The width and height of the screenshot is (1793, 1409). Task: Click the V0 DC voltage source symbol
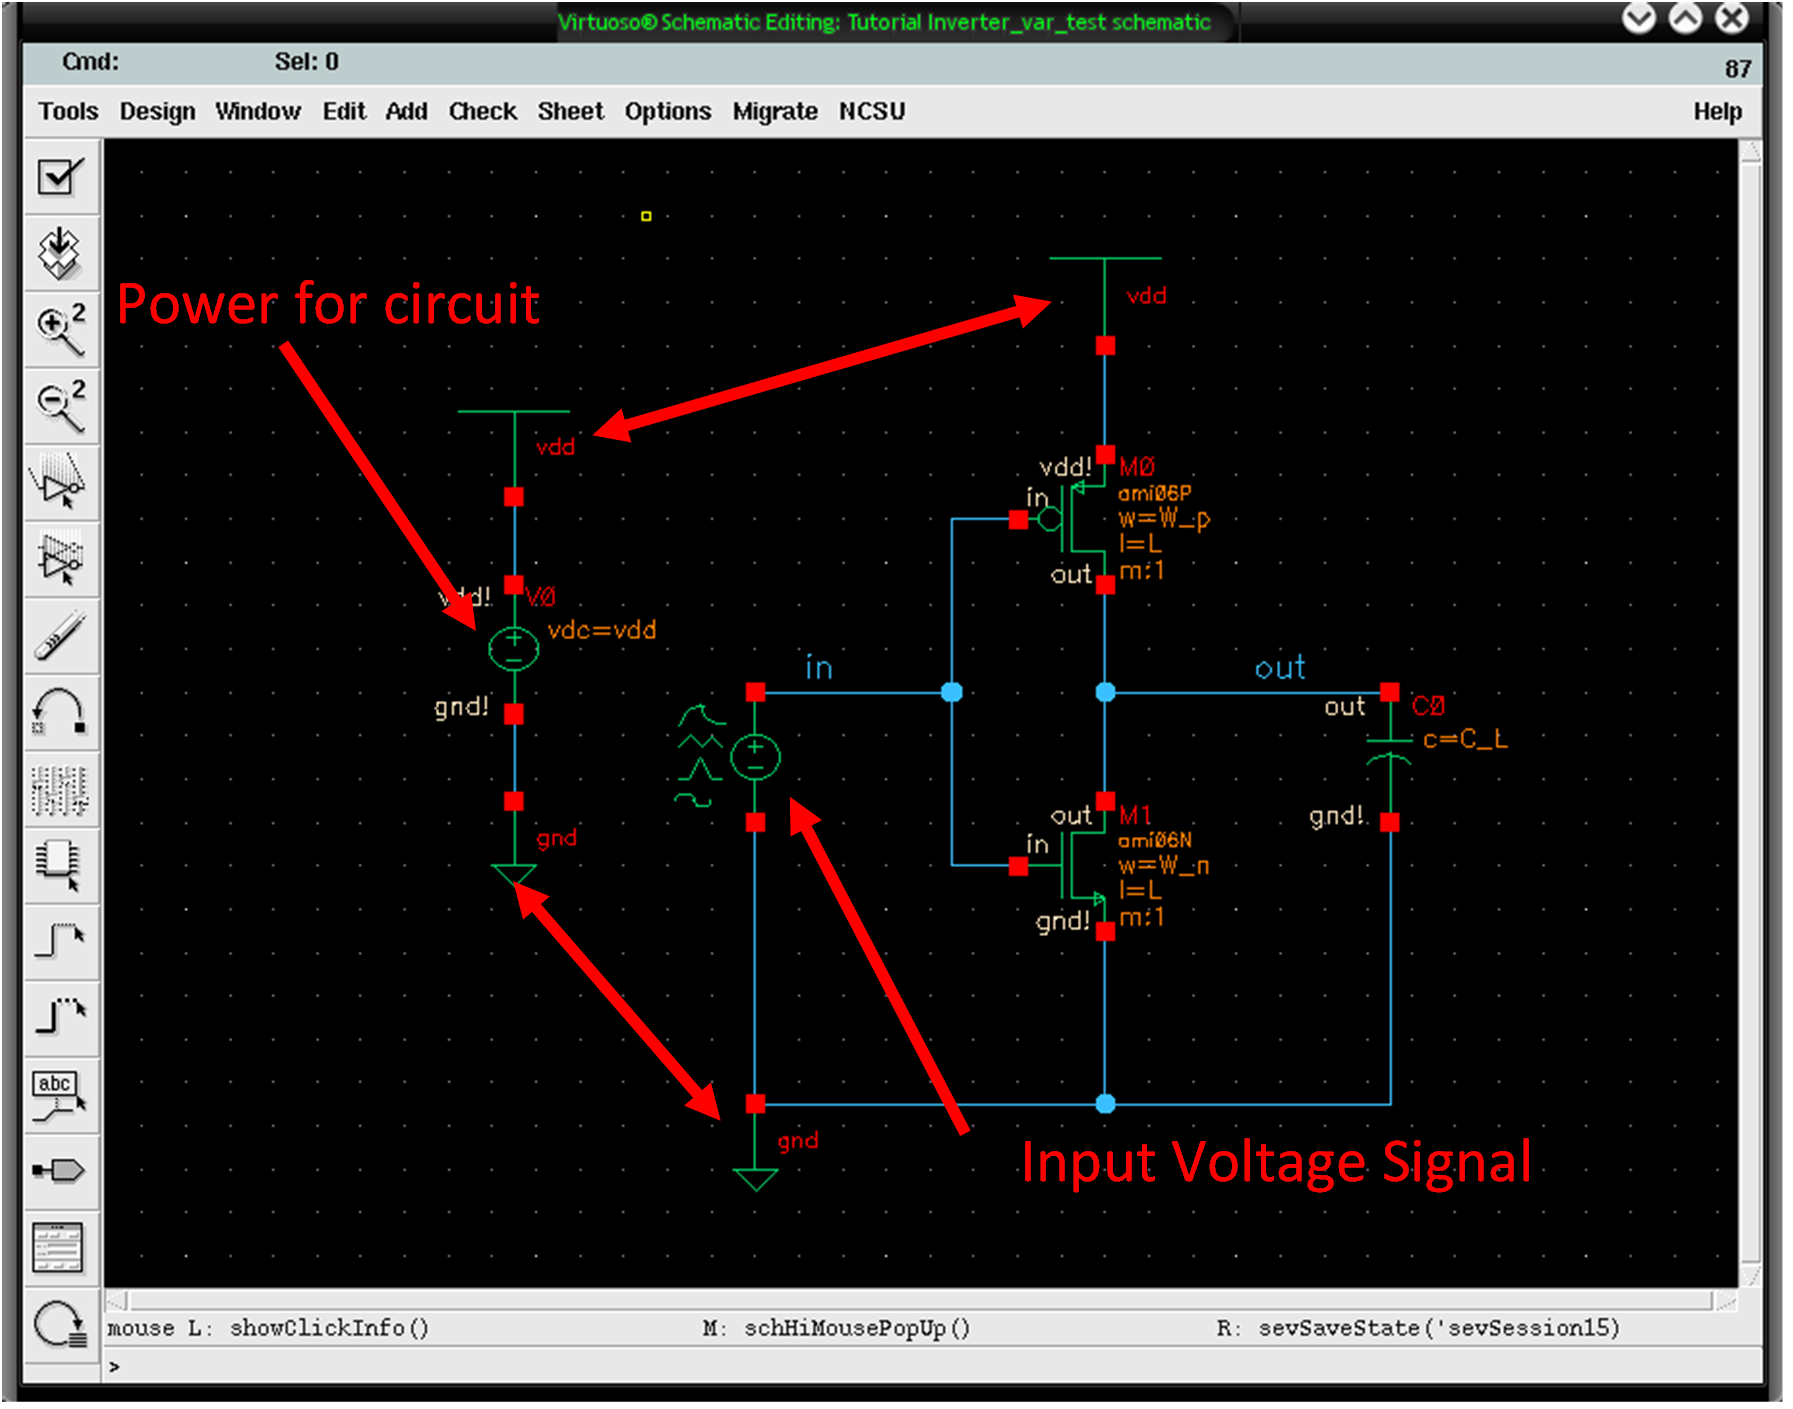pos(514,649)
